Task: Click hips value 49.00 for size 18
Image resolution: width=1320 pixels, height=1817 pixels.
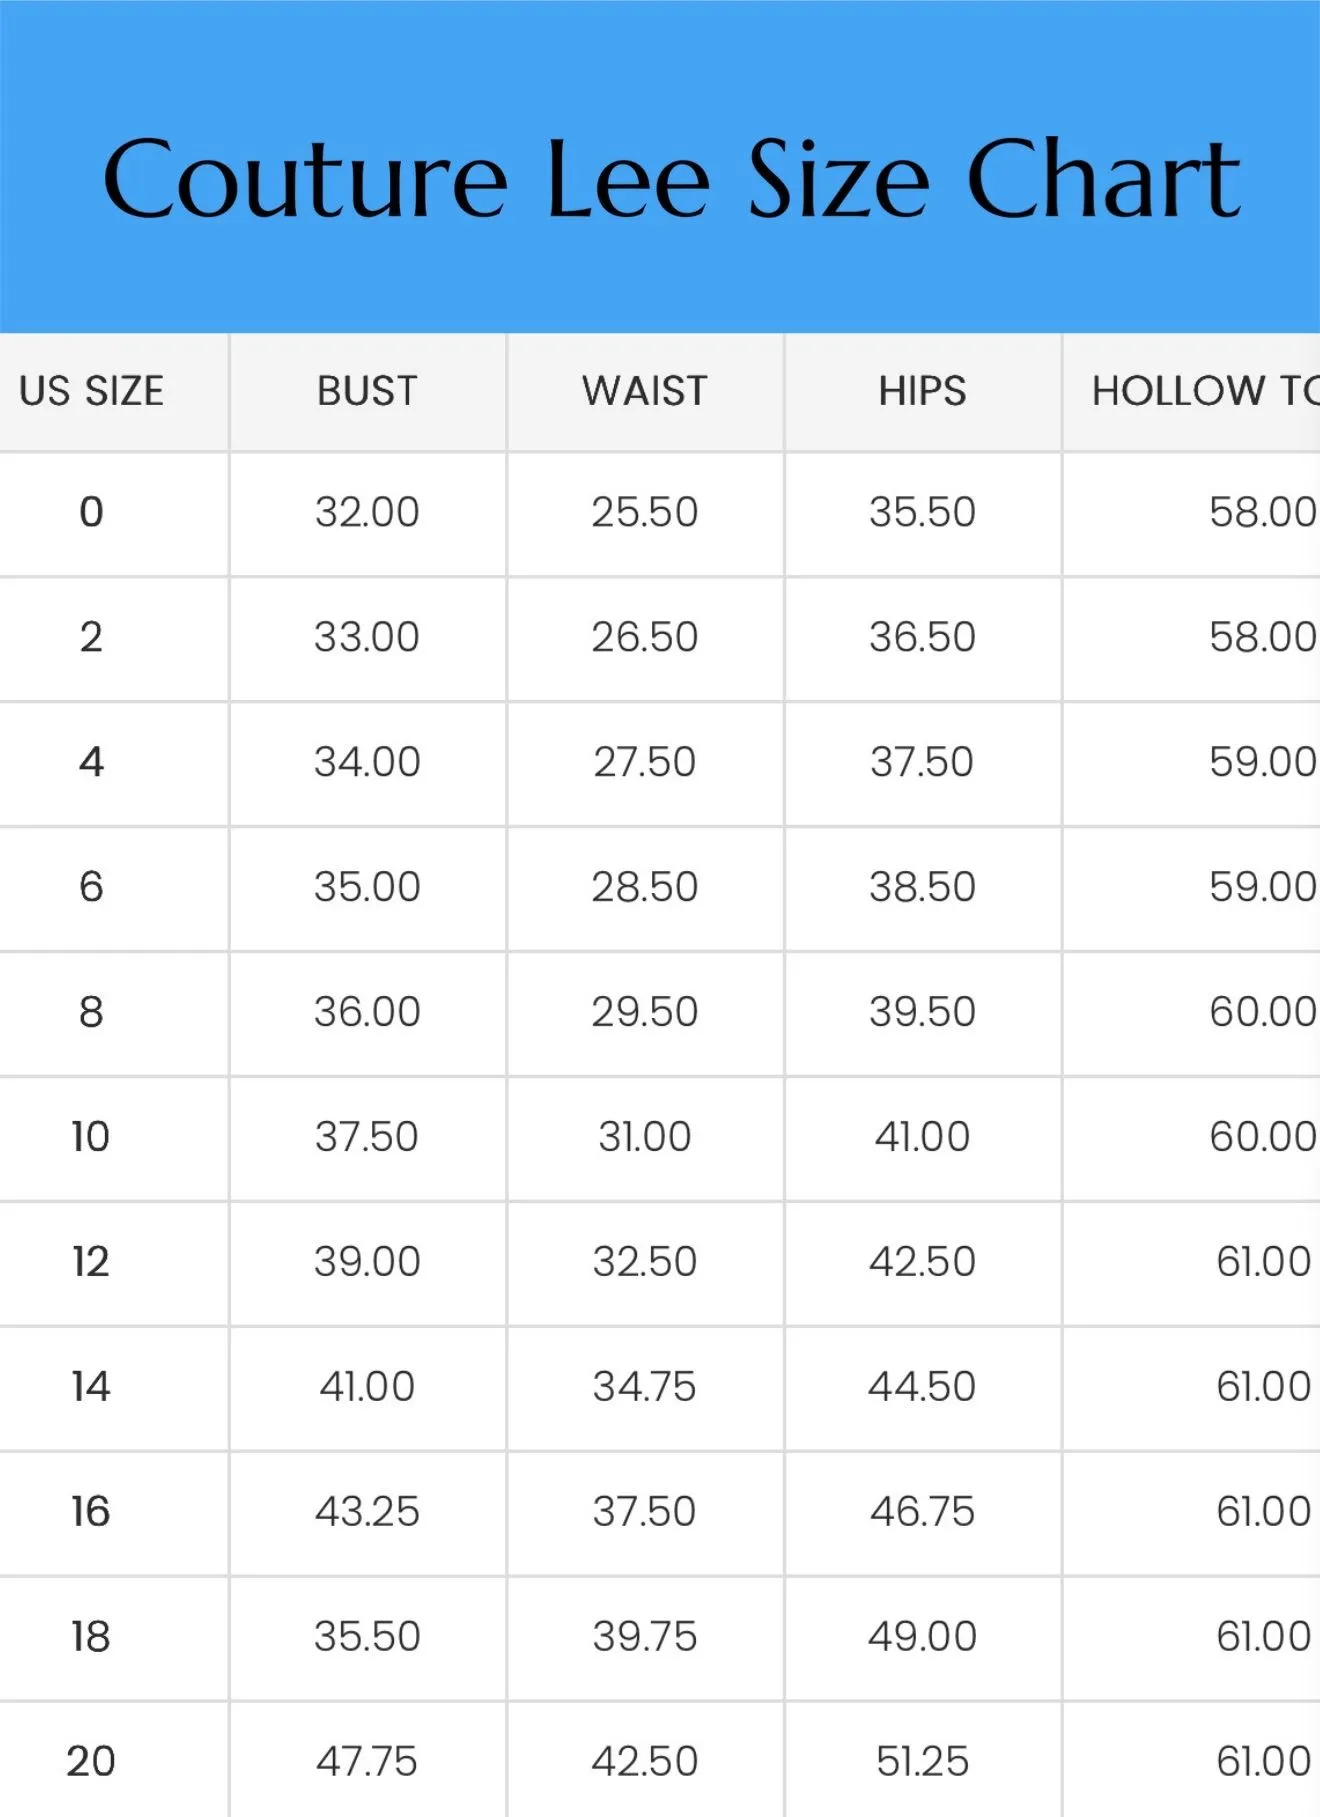Action: [x=922, y=1637]
